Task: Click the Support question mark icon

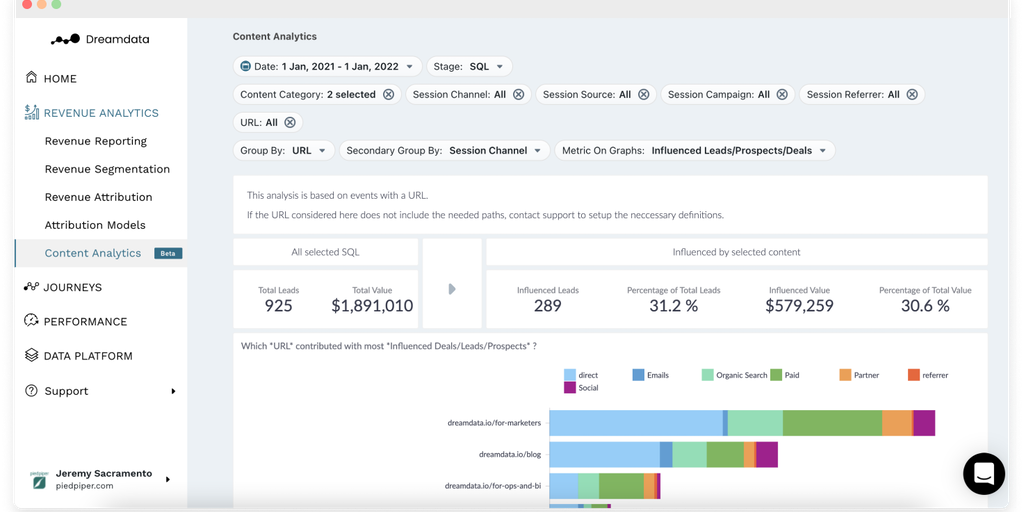Action: (32, 390)
